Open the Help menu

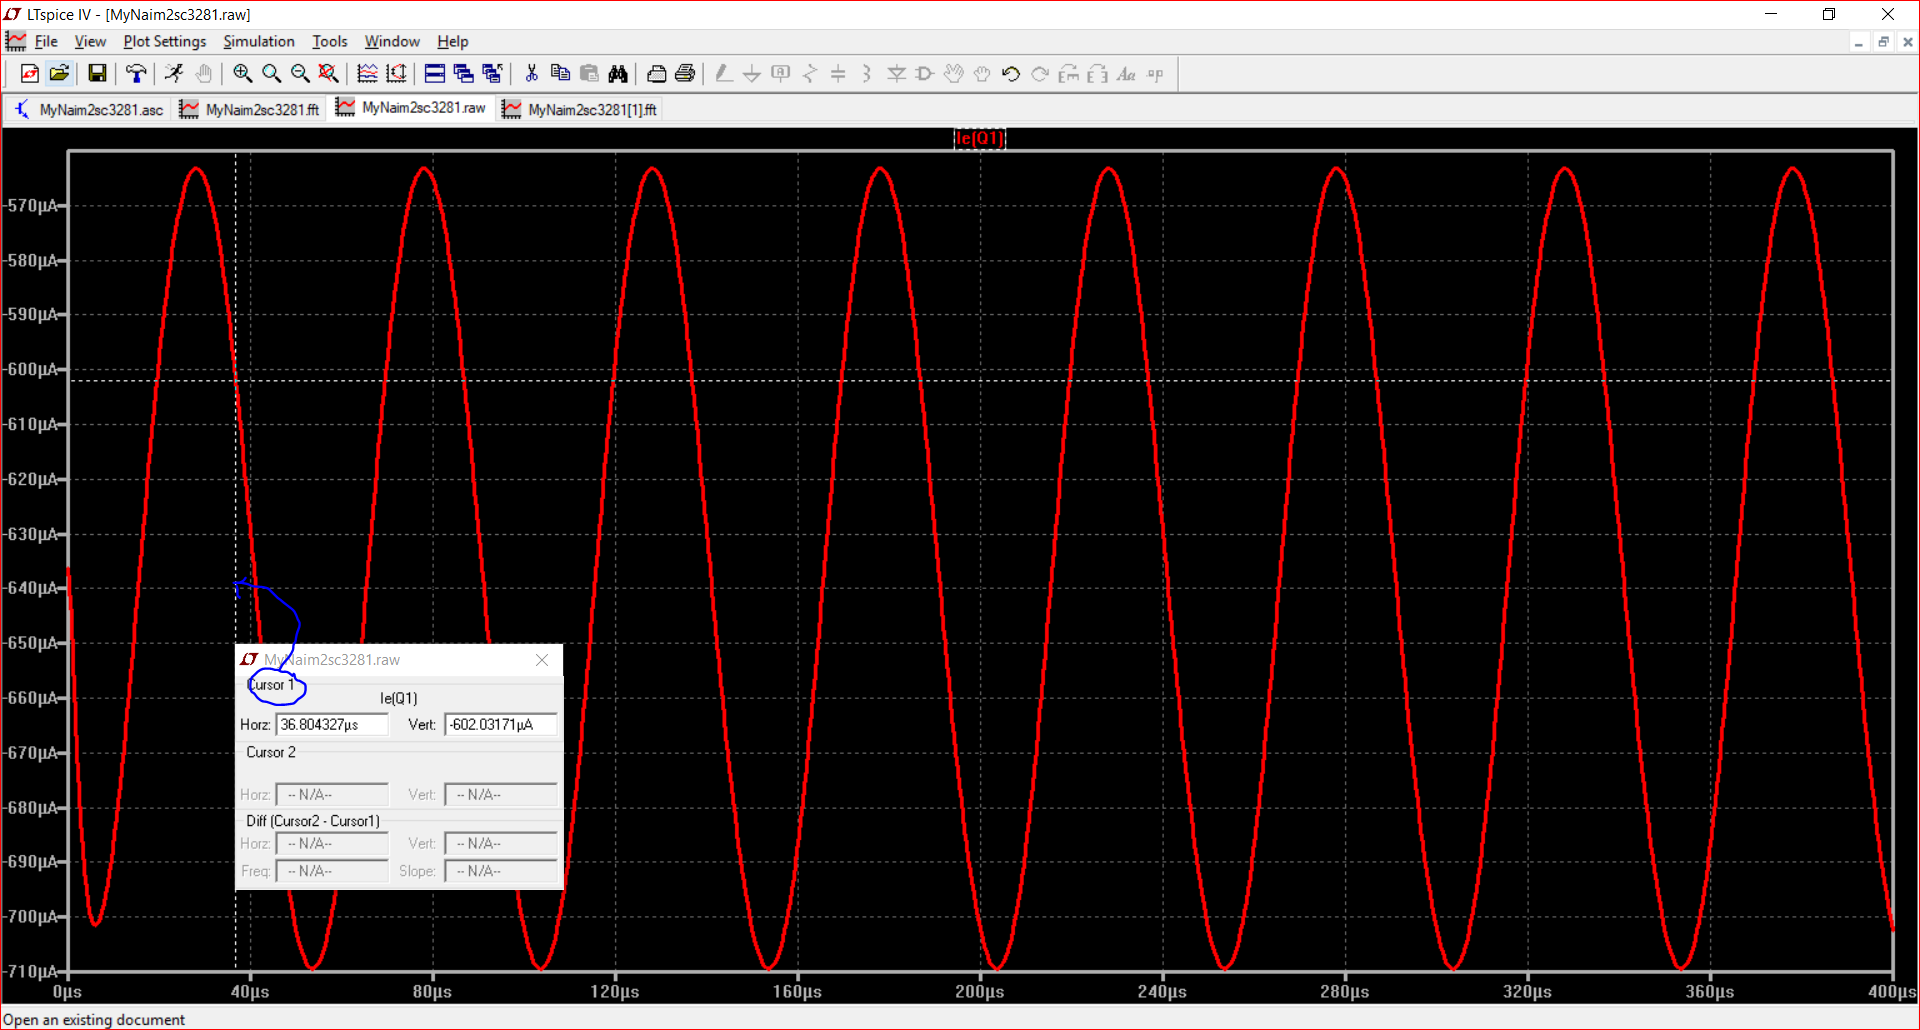click(453, 41)
